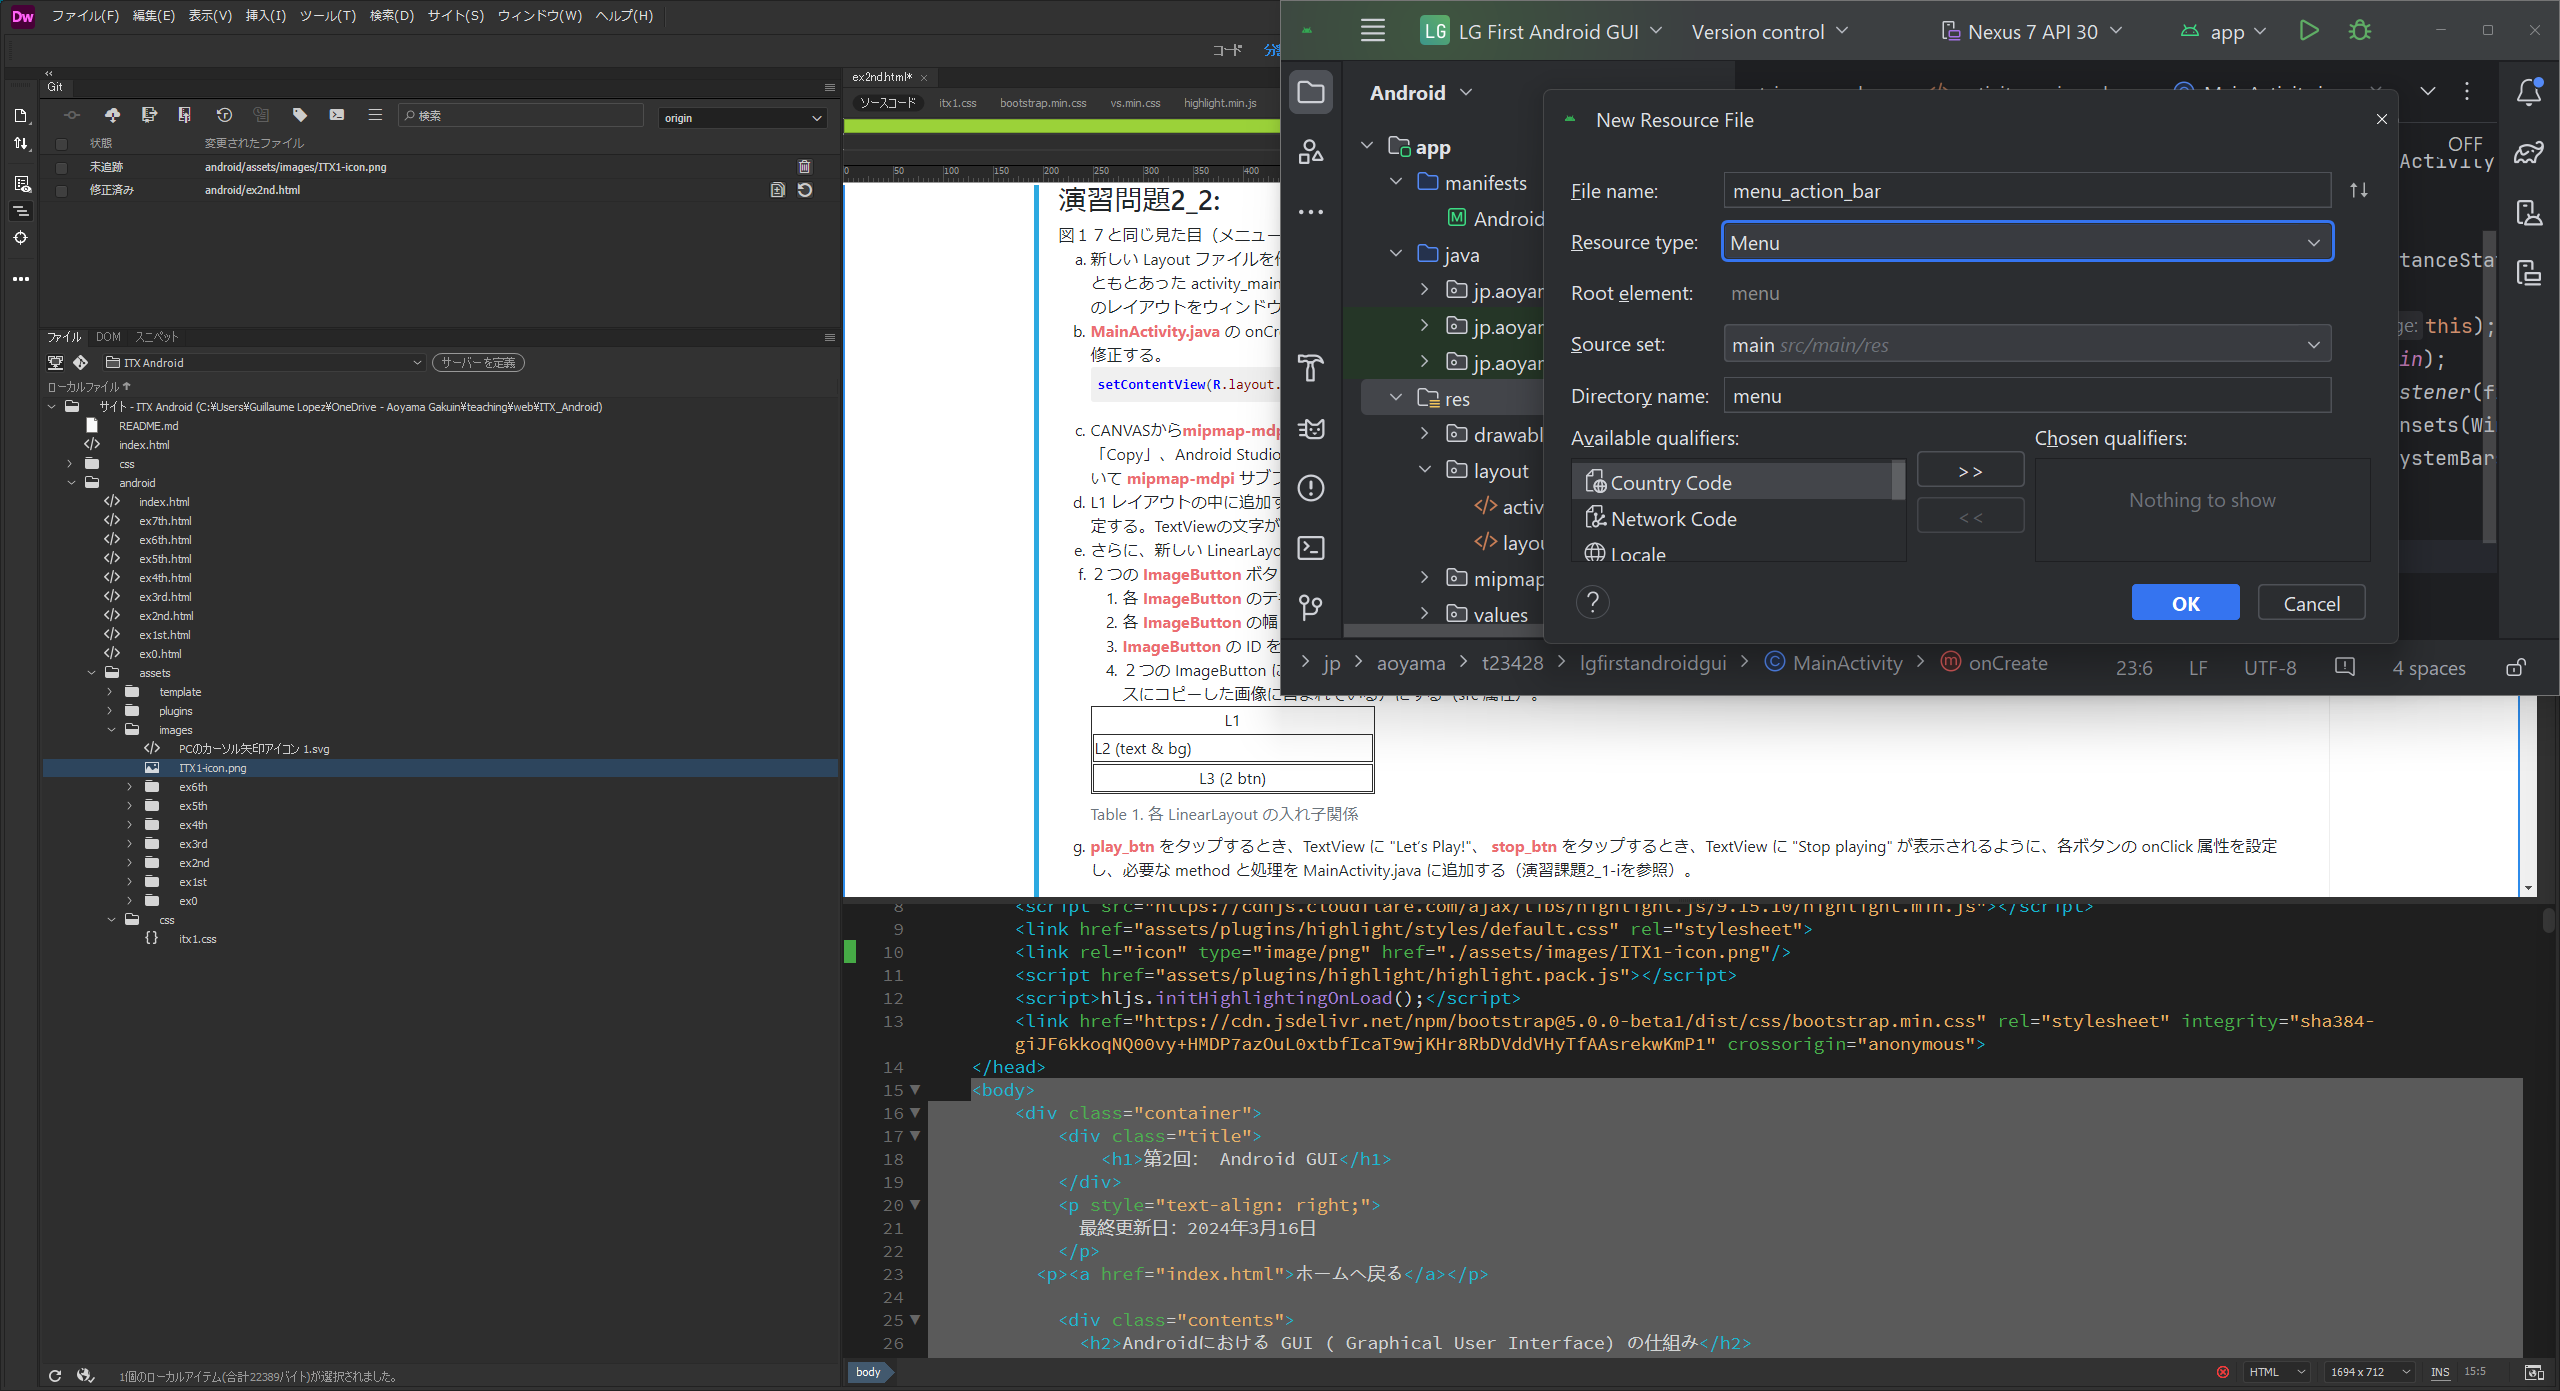Click the Git commit icon in Dreamweaver

click(x=72, y=116)
